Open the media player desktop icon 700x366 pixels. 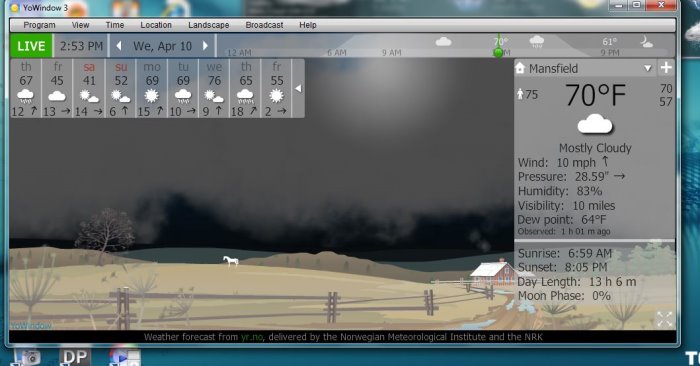tap(125, 357)
